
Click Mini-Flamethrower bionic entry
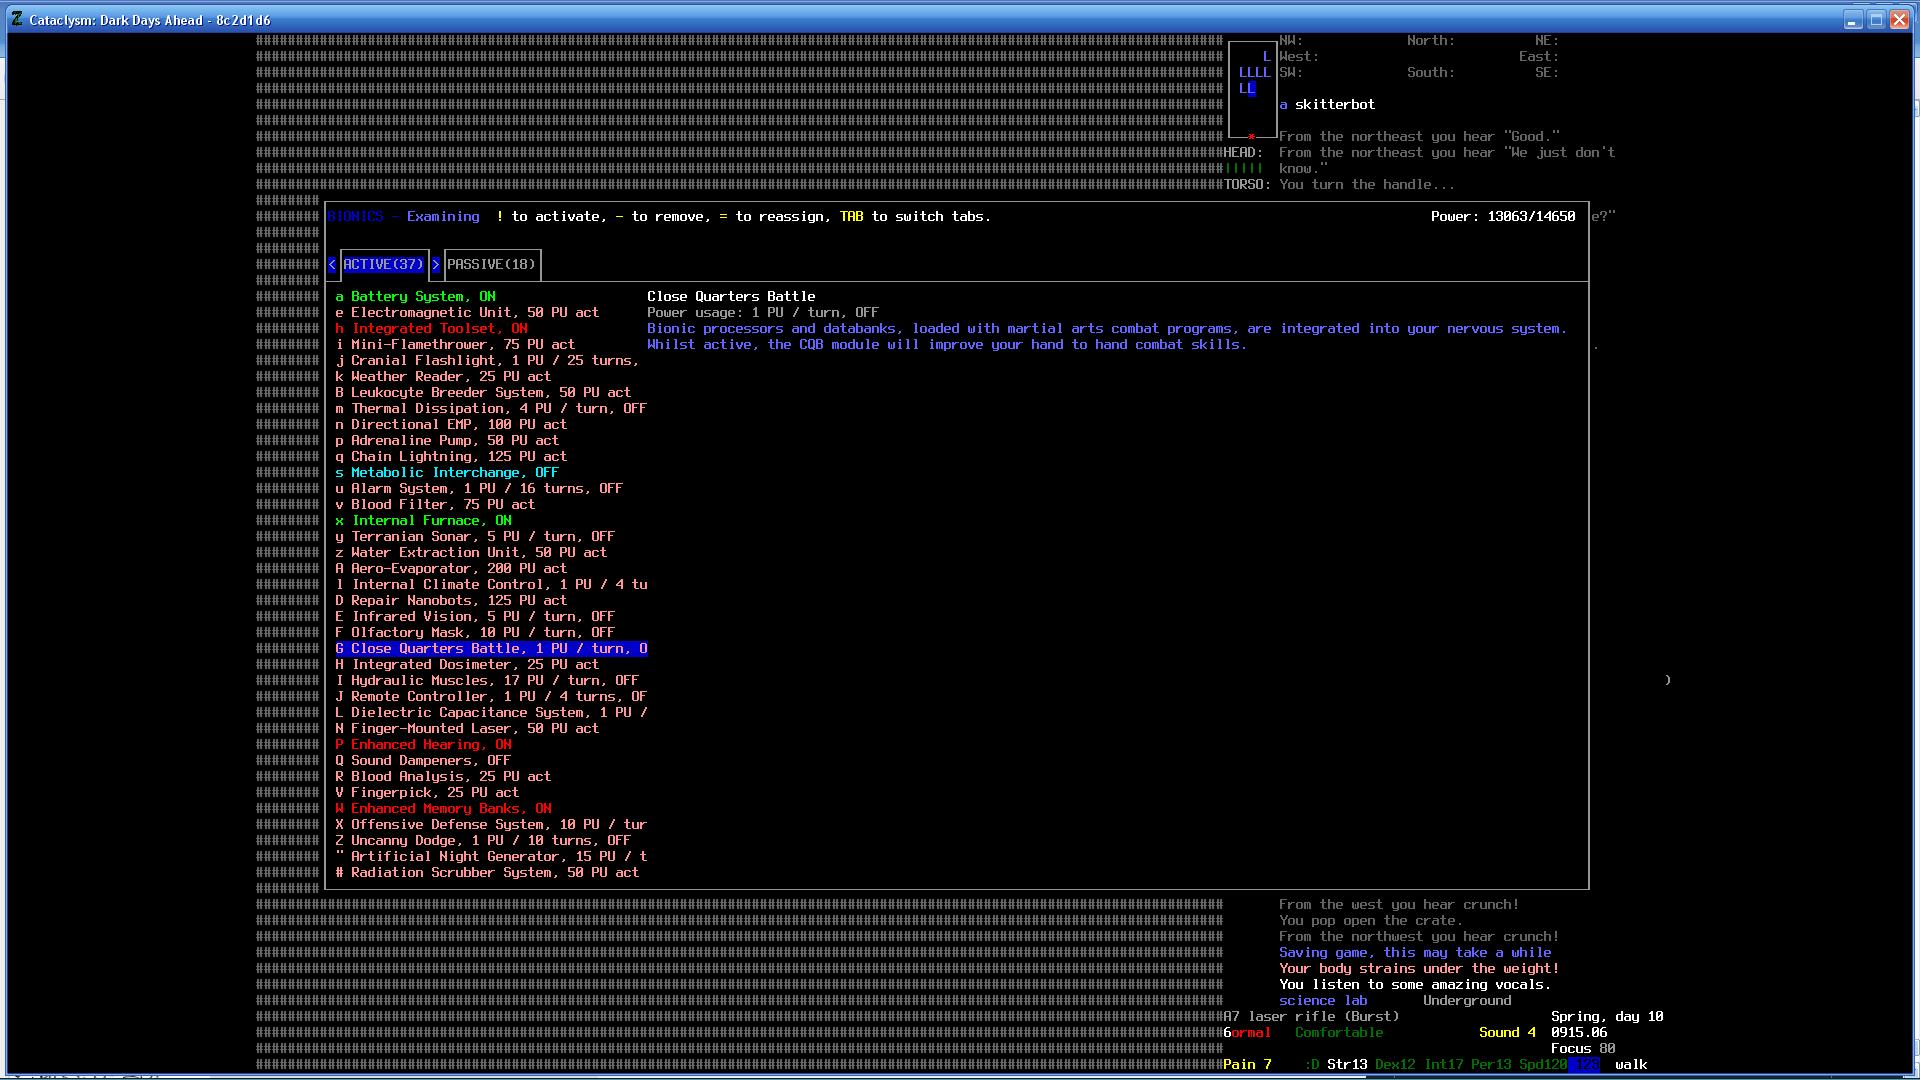(455, 345)
